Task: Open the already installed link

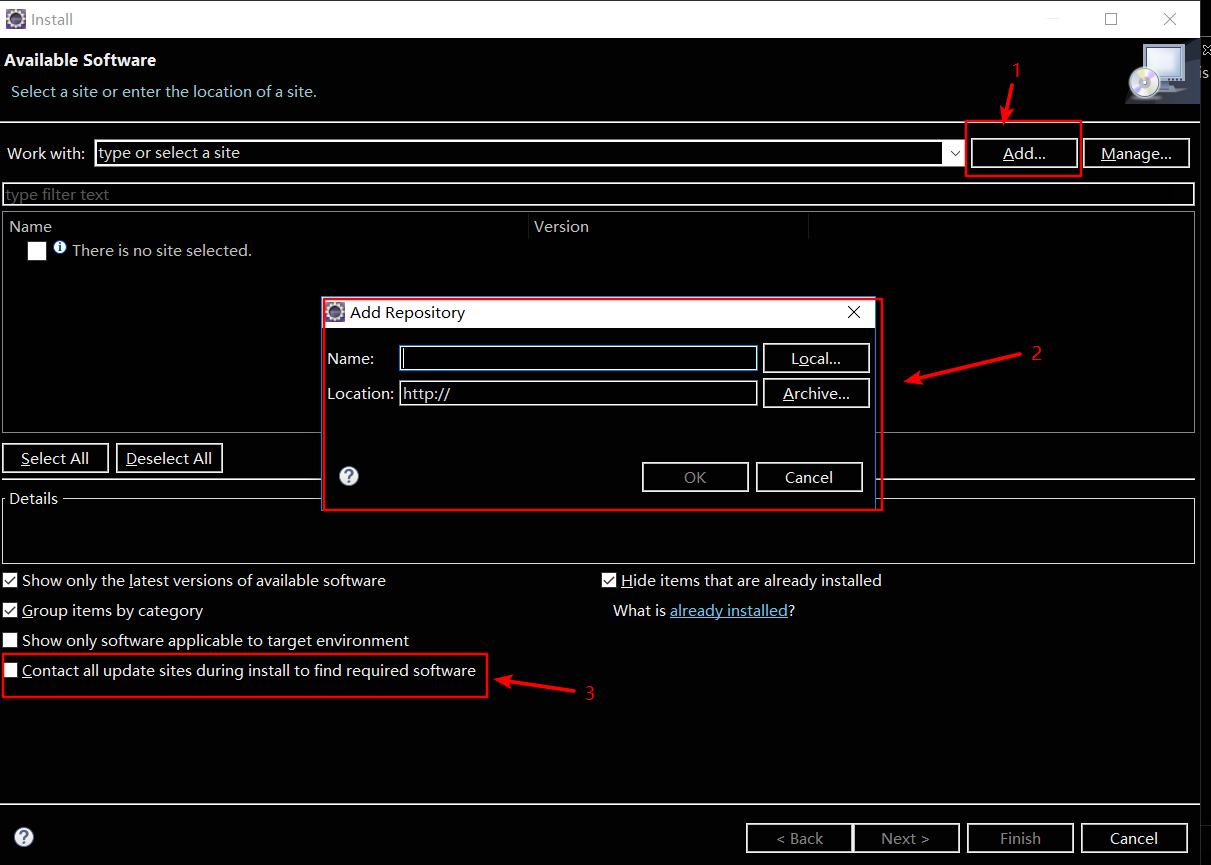Action: [x=728, y=610]
